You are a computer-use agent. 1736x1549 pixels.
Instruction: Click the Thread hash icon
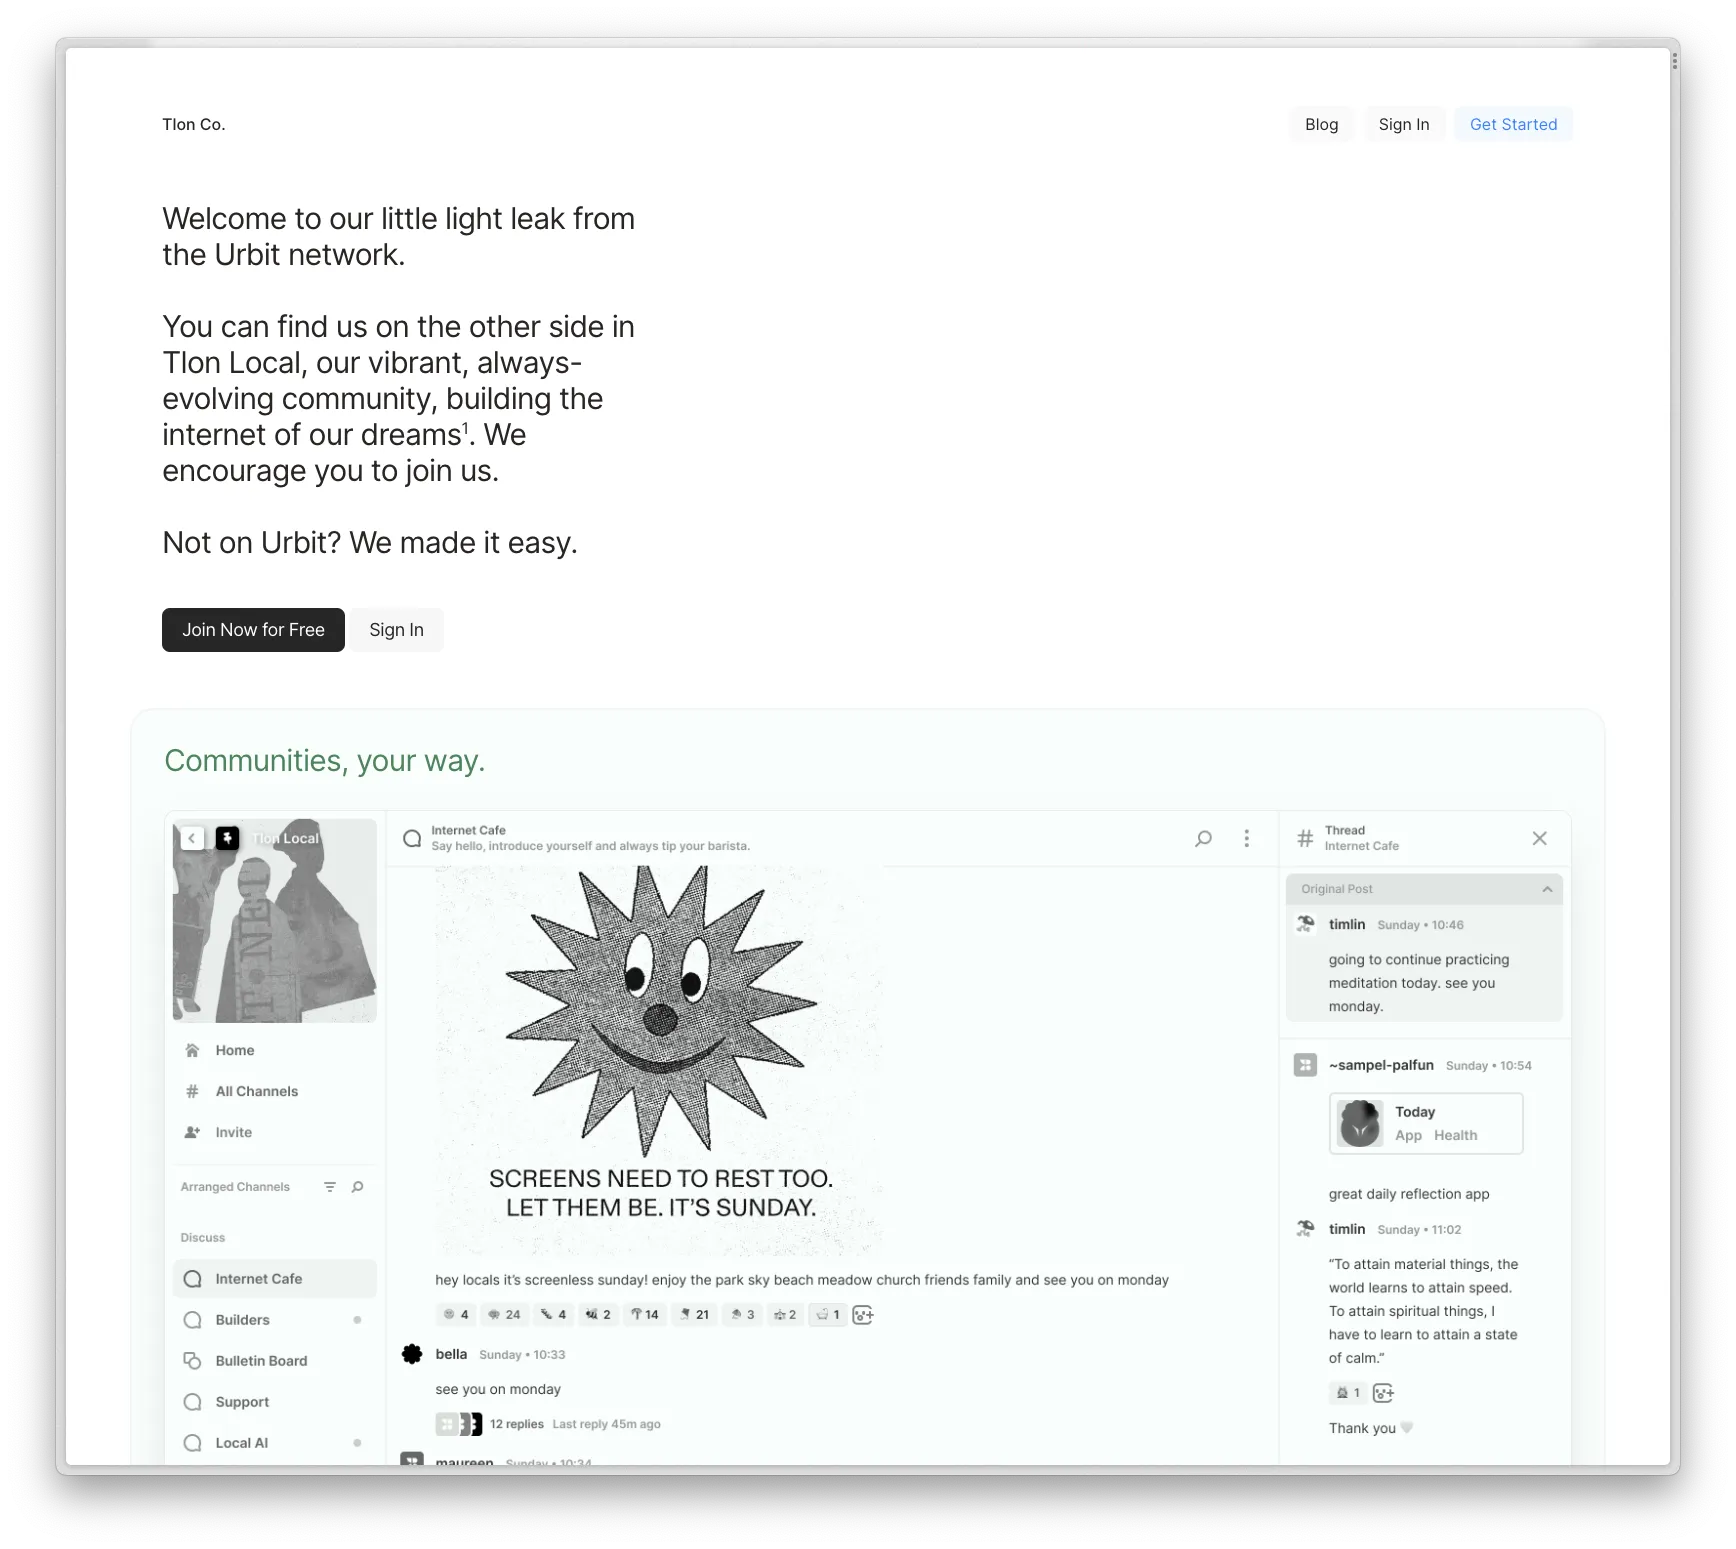point(1305,838)
